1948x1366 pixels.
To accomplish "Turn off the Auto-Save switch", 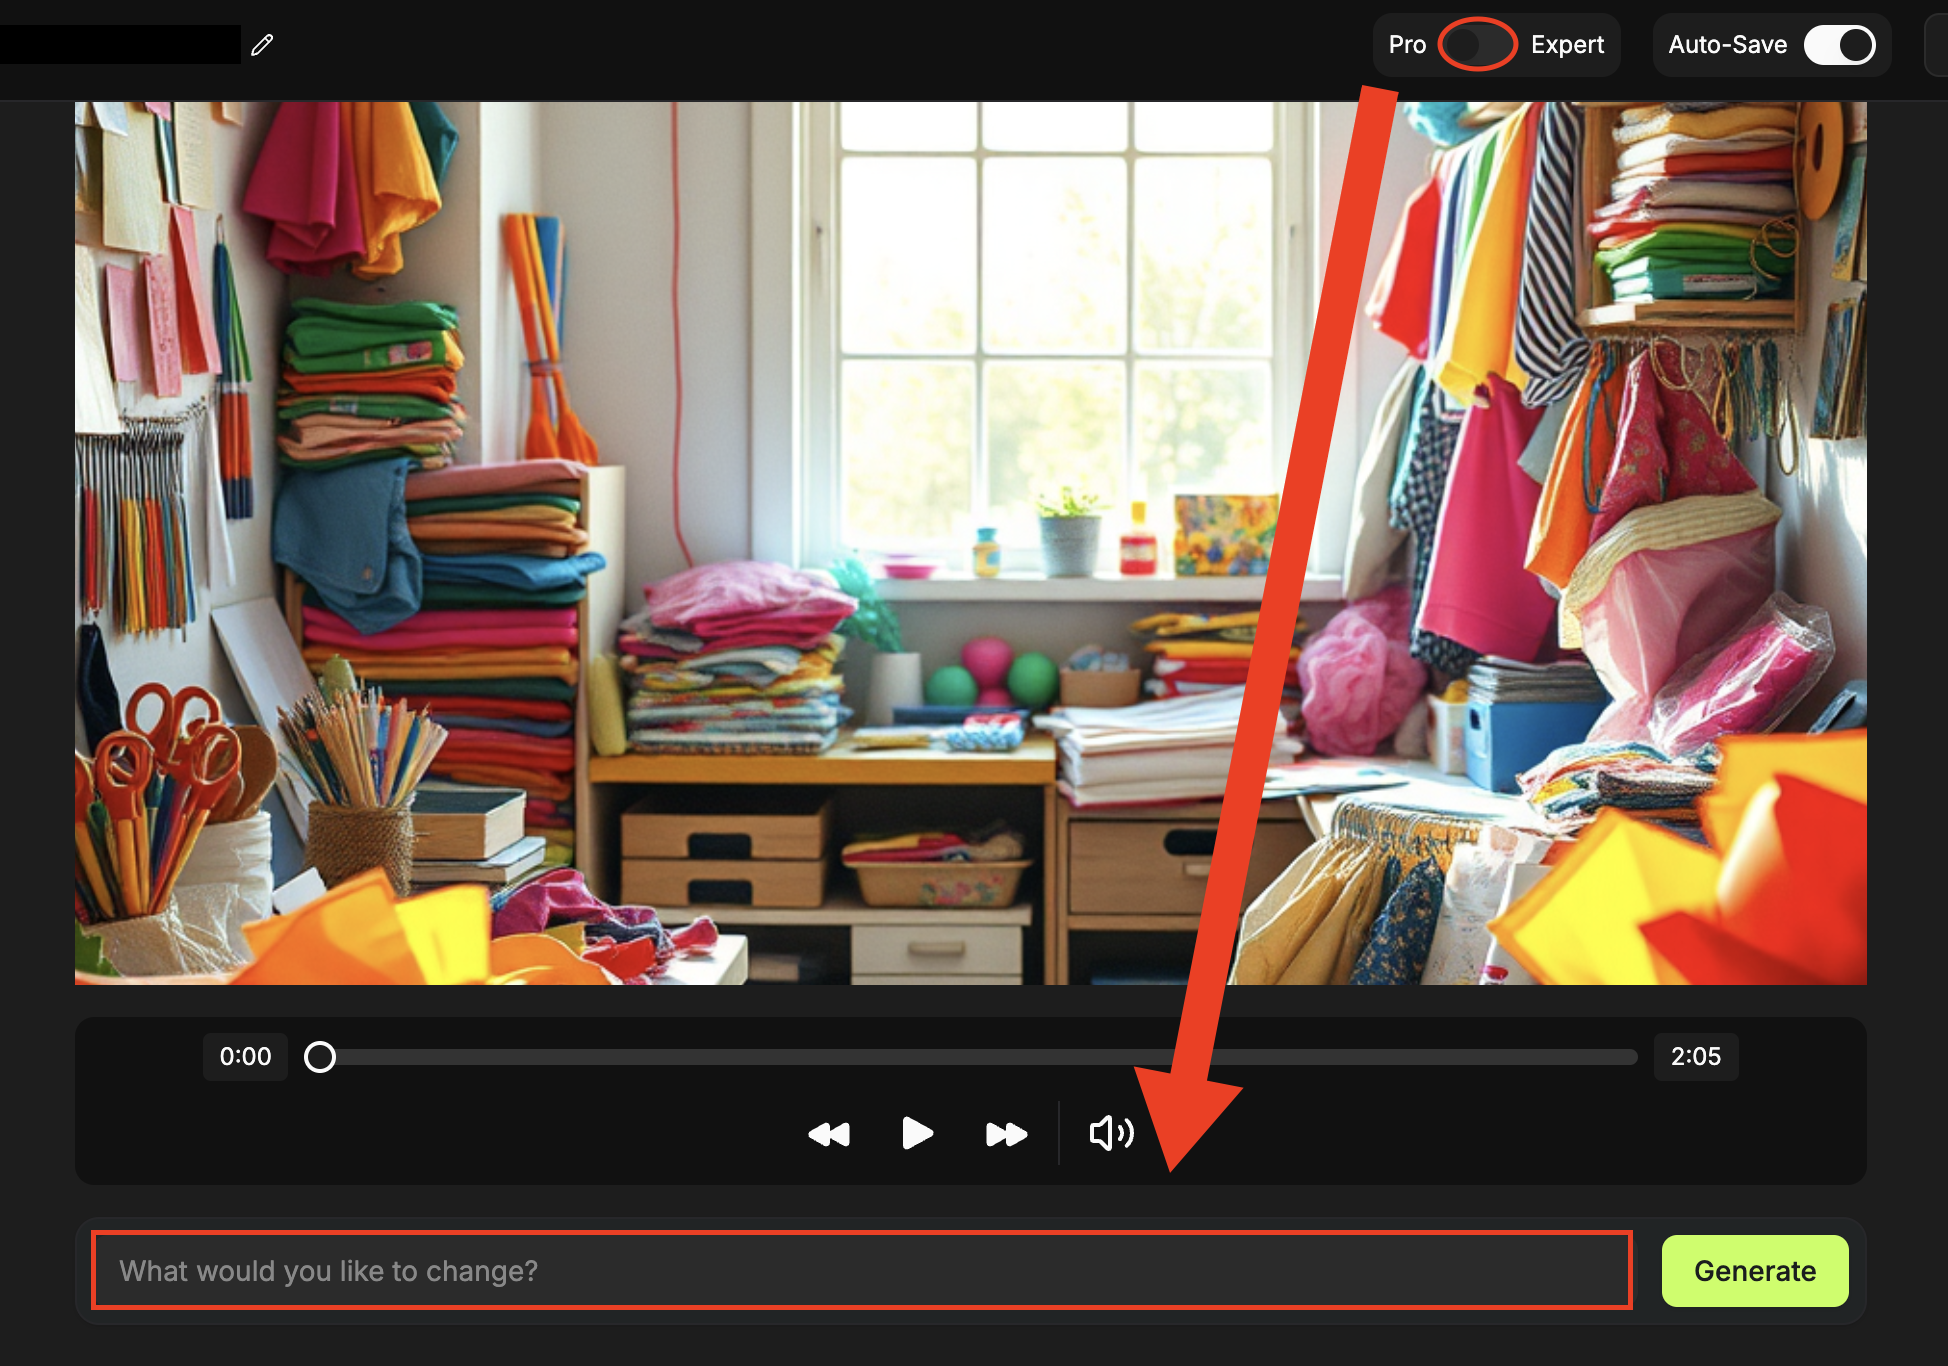I will 1839,45.
